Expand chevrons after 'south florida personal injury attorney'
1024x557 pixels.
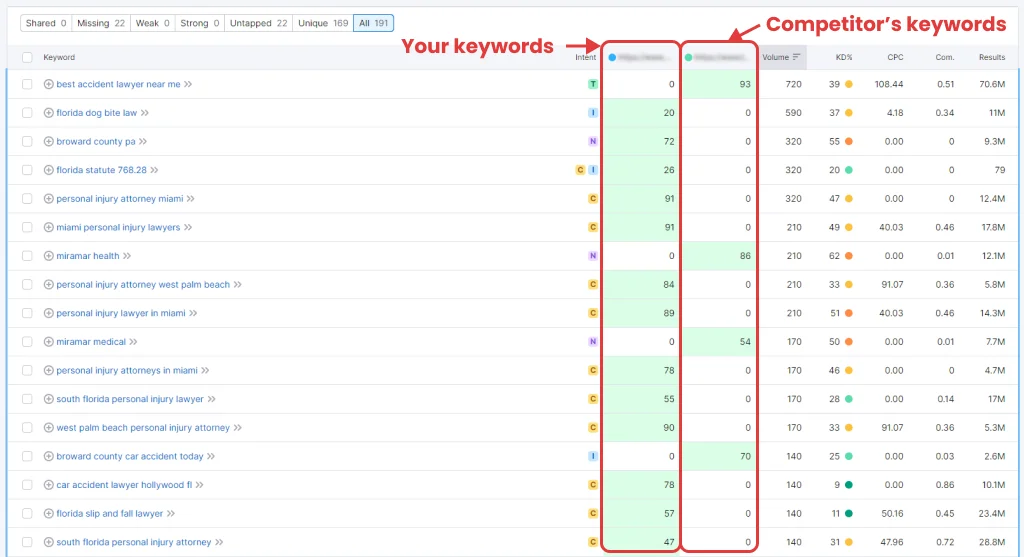pyautogui.click(x=219, y=542)
